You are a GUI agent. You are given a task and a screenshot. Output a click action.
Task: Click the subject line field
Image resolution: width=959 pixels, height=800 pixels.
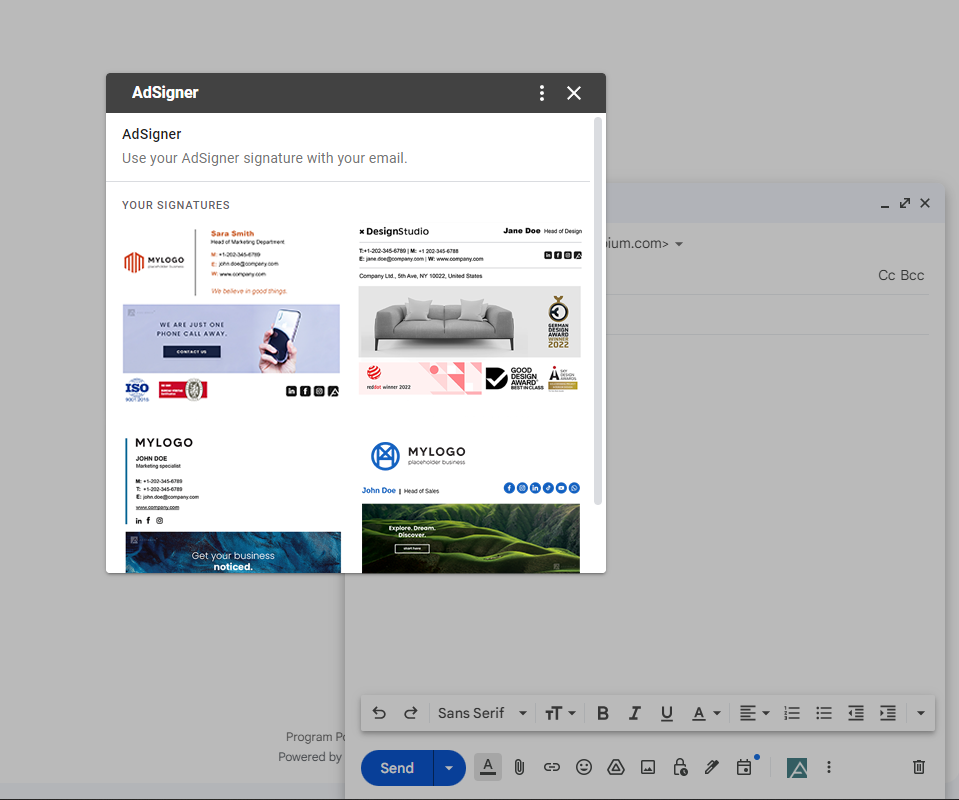pyautogui.click(x=768, y=314)
